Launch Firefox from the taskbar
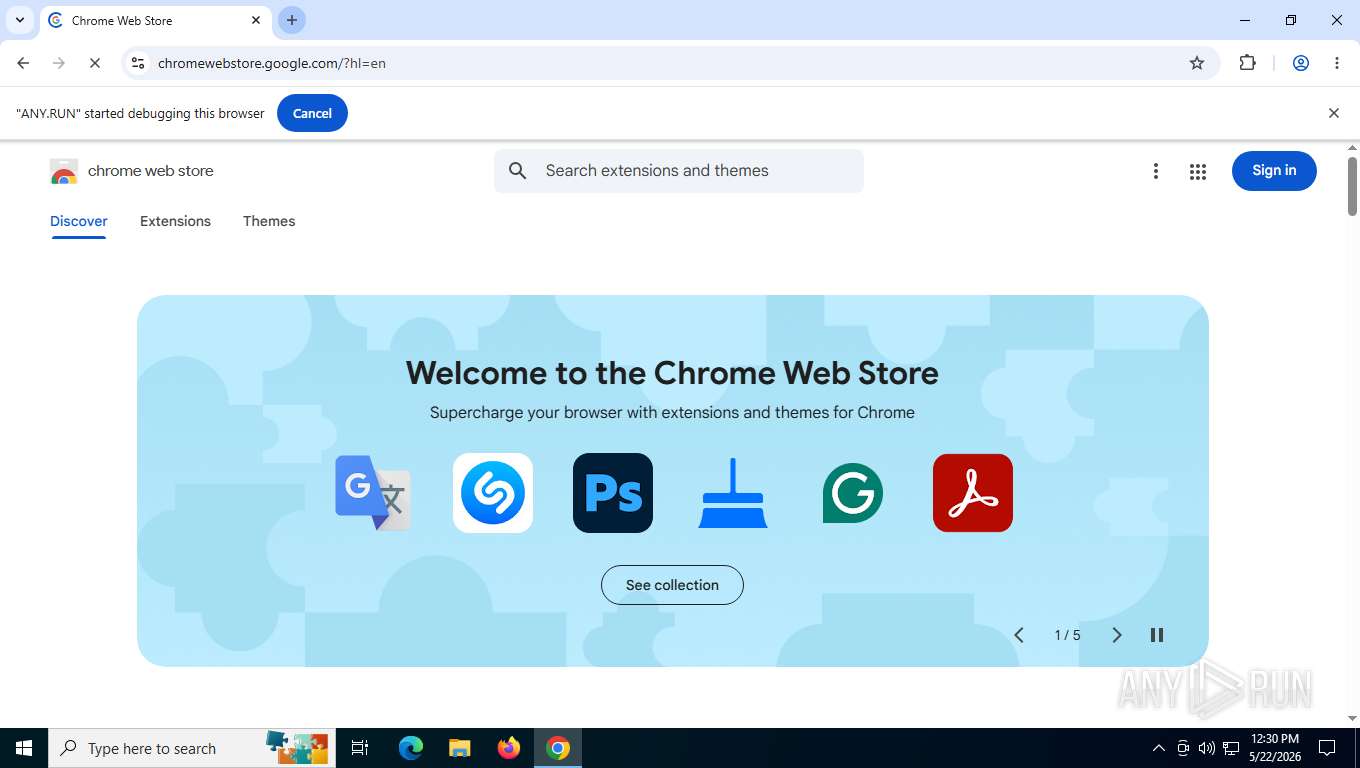This screenshot has width=1360, height=768. point(509,748)
